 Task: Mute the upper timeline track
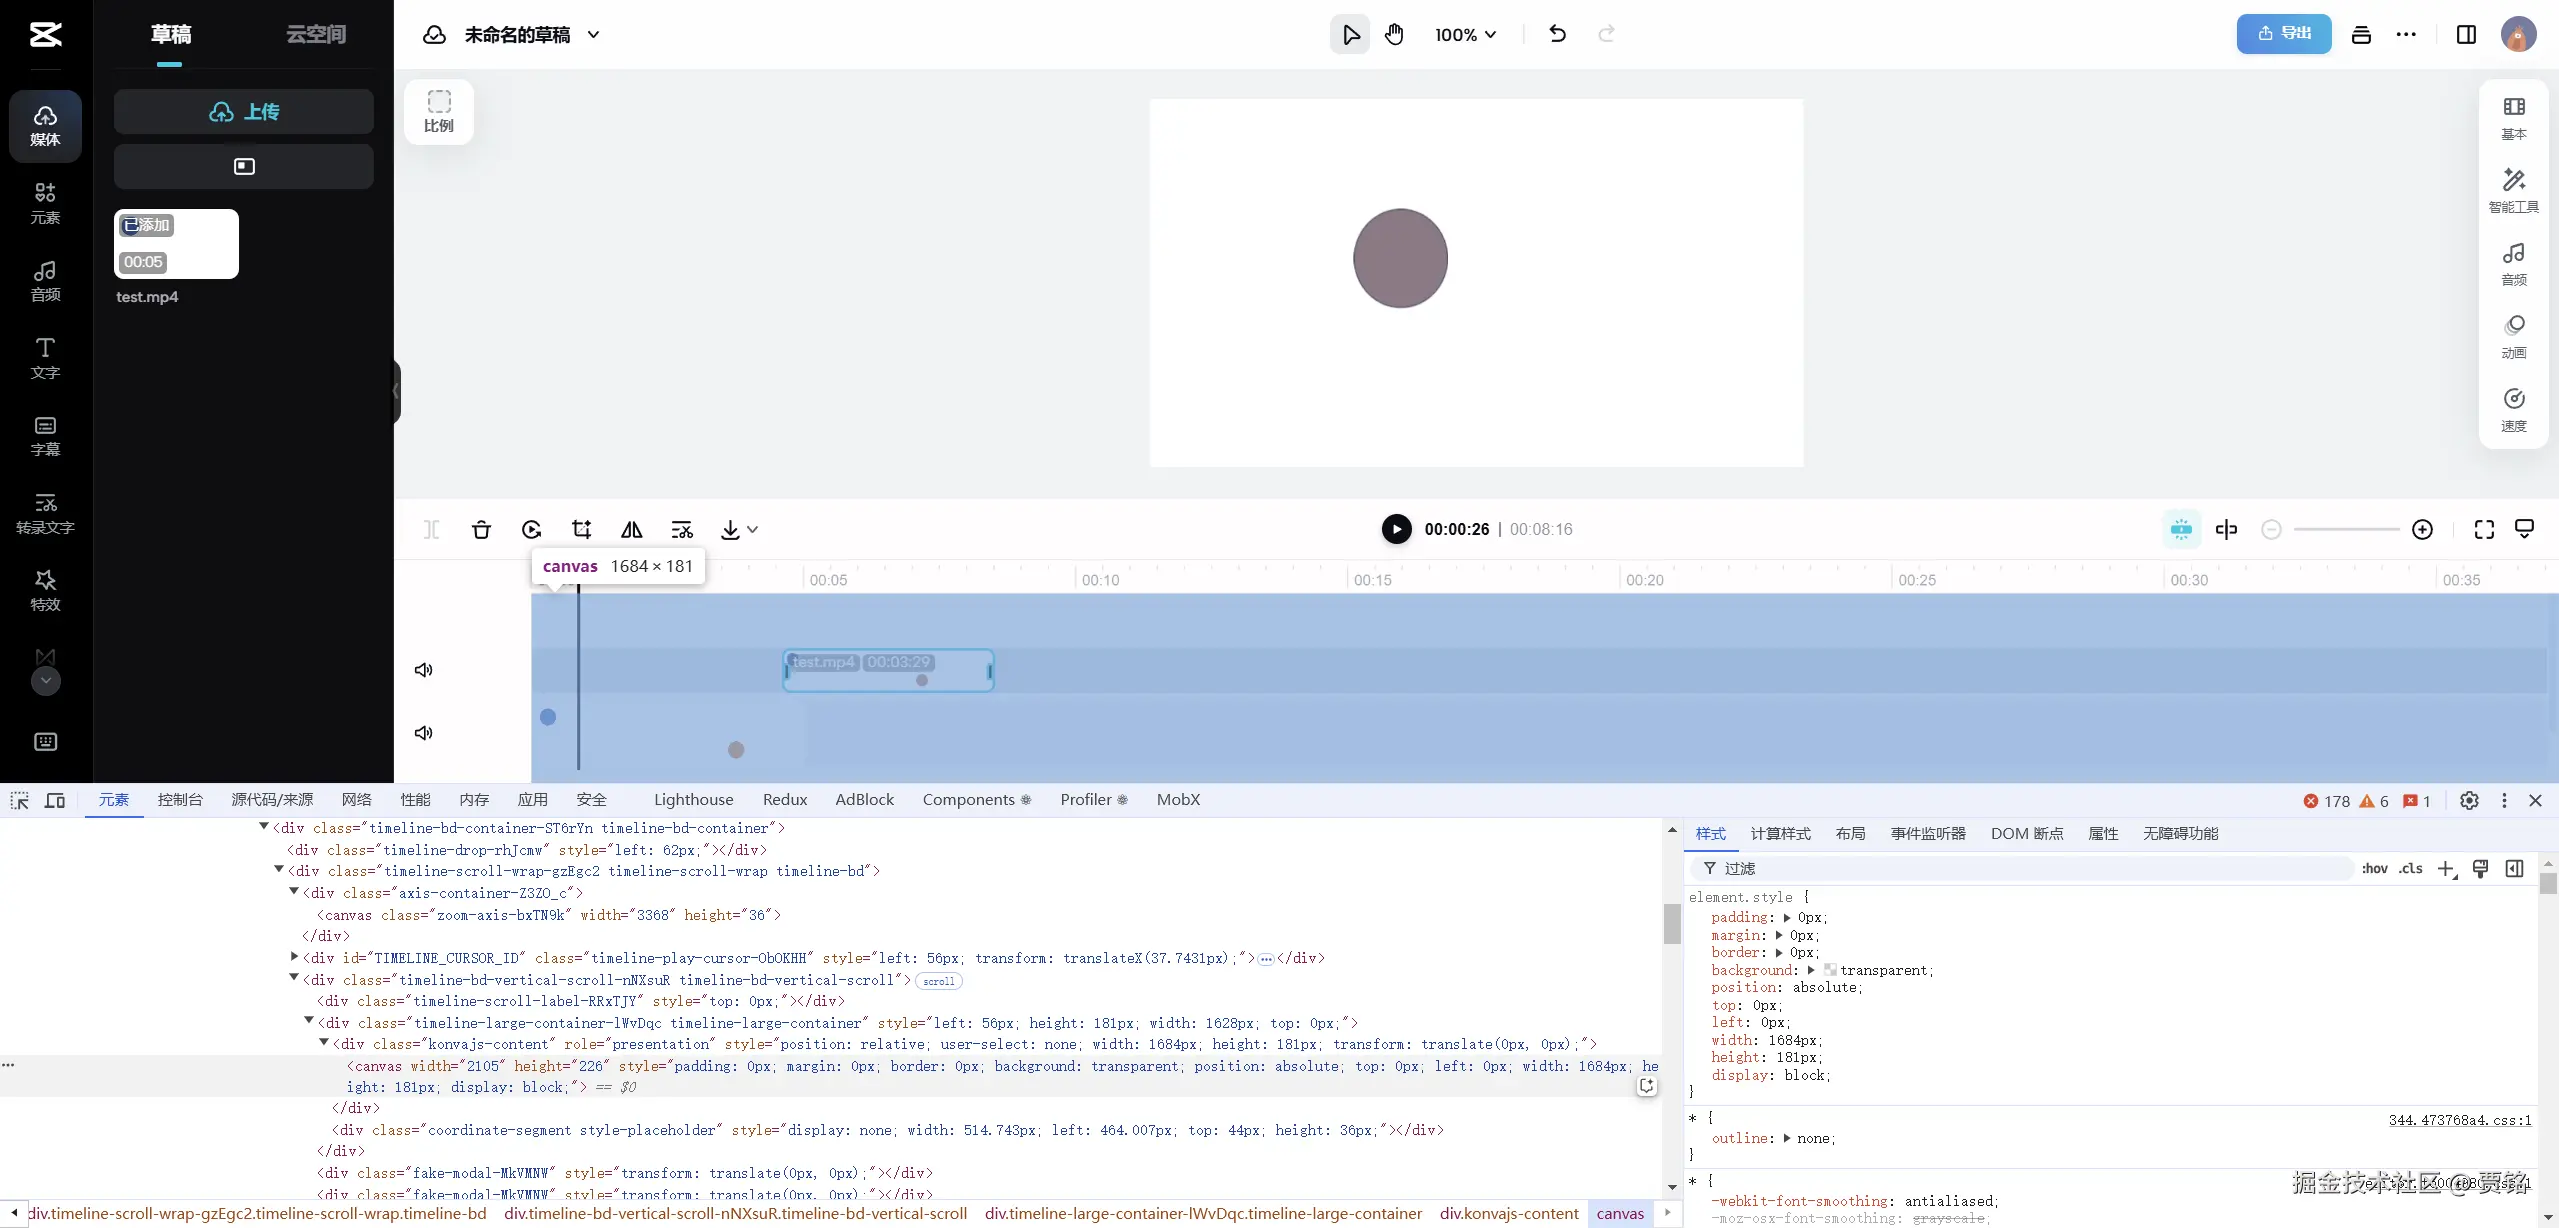423,669
